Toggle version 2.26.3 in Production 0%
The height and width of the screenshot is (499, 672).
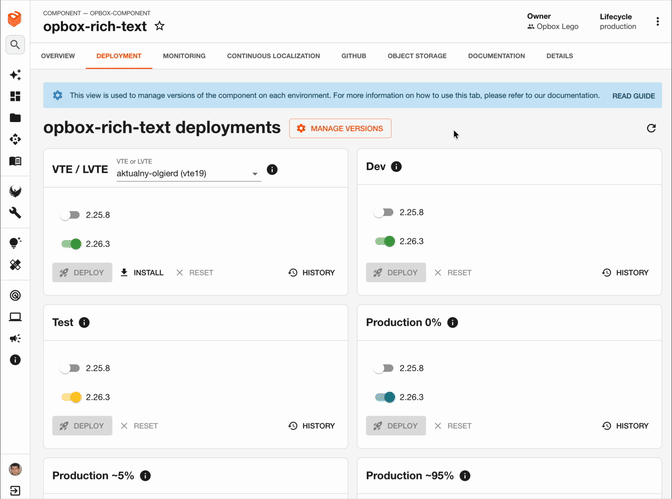(385, 397)
